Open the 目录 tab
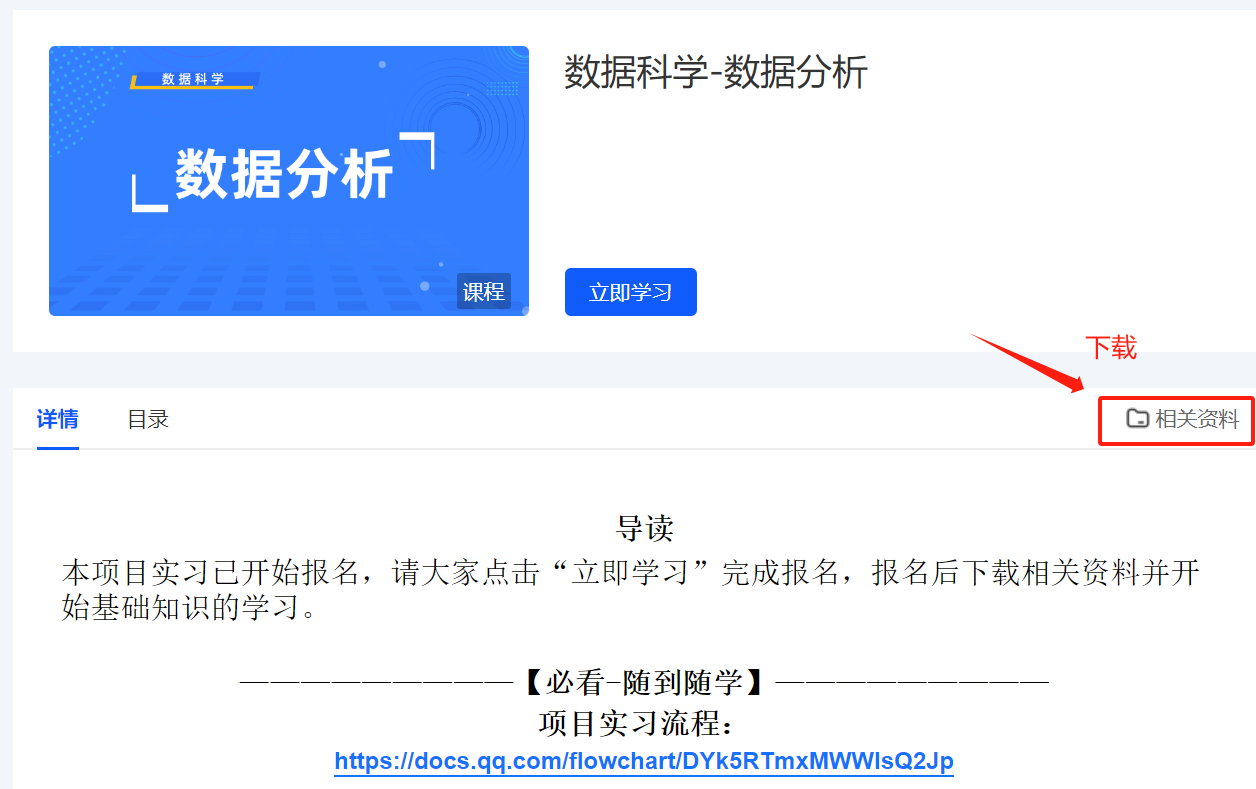Viewport: 1256px width, 789px height. (x=148, y=419)
